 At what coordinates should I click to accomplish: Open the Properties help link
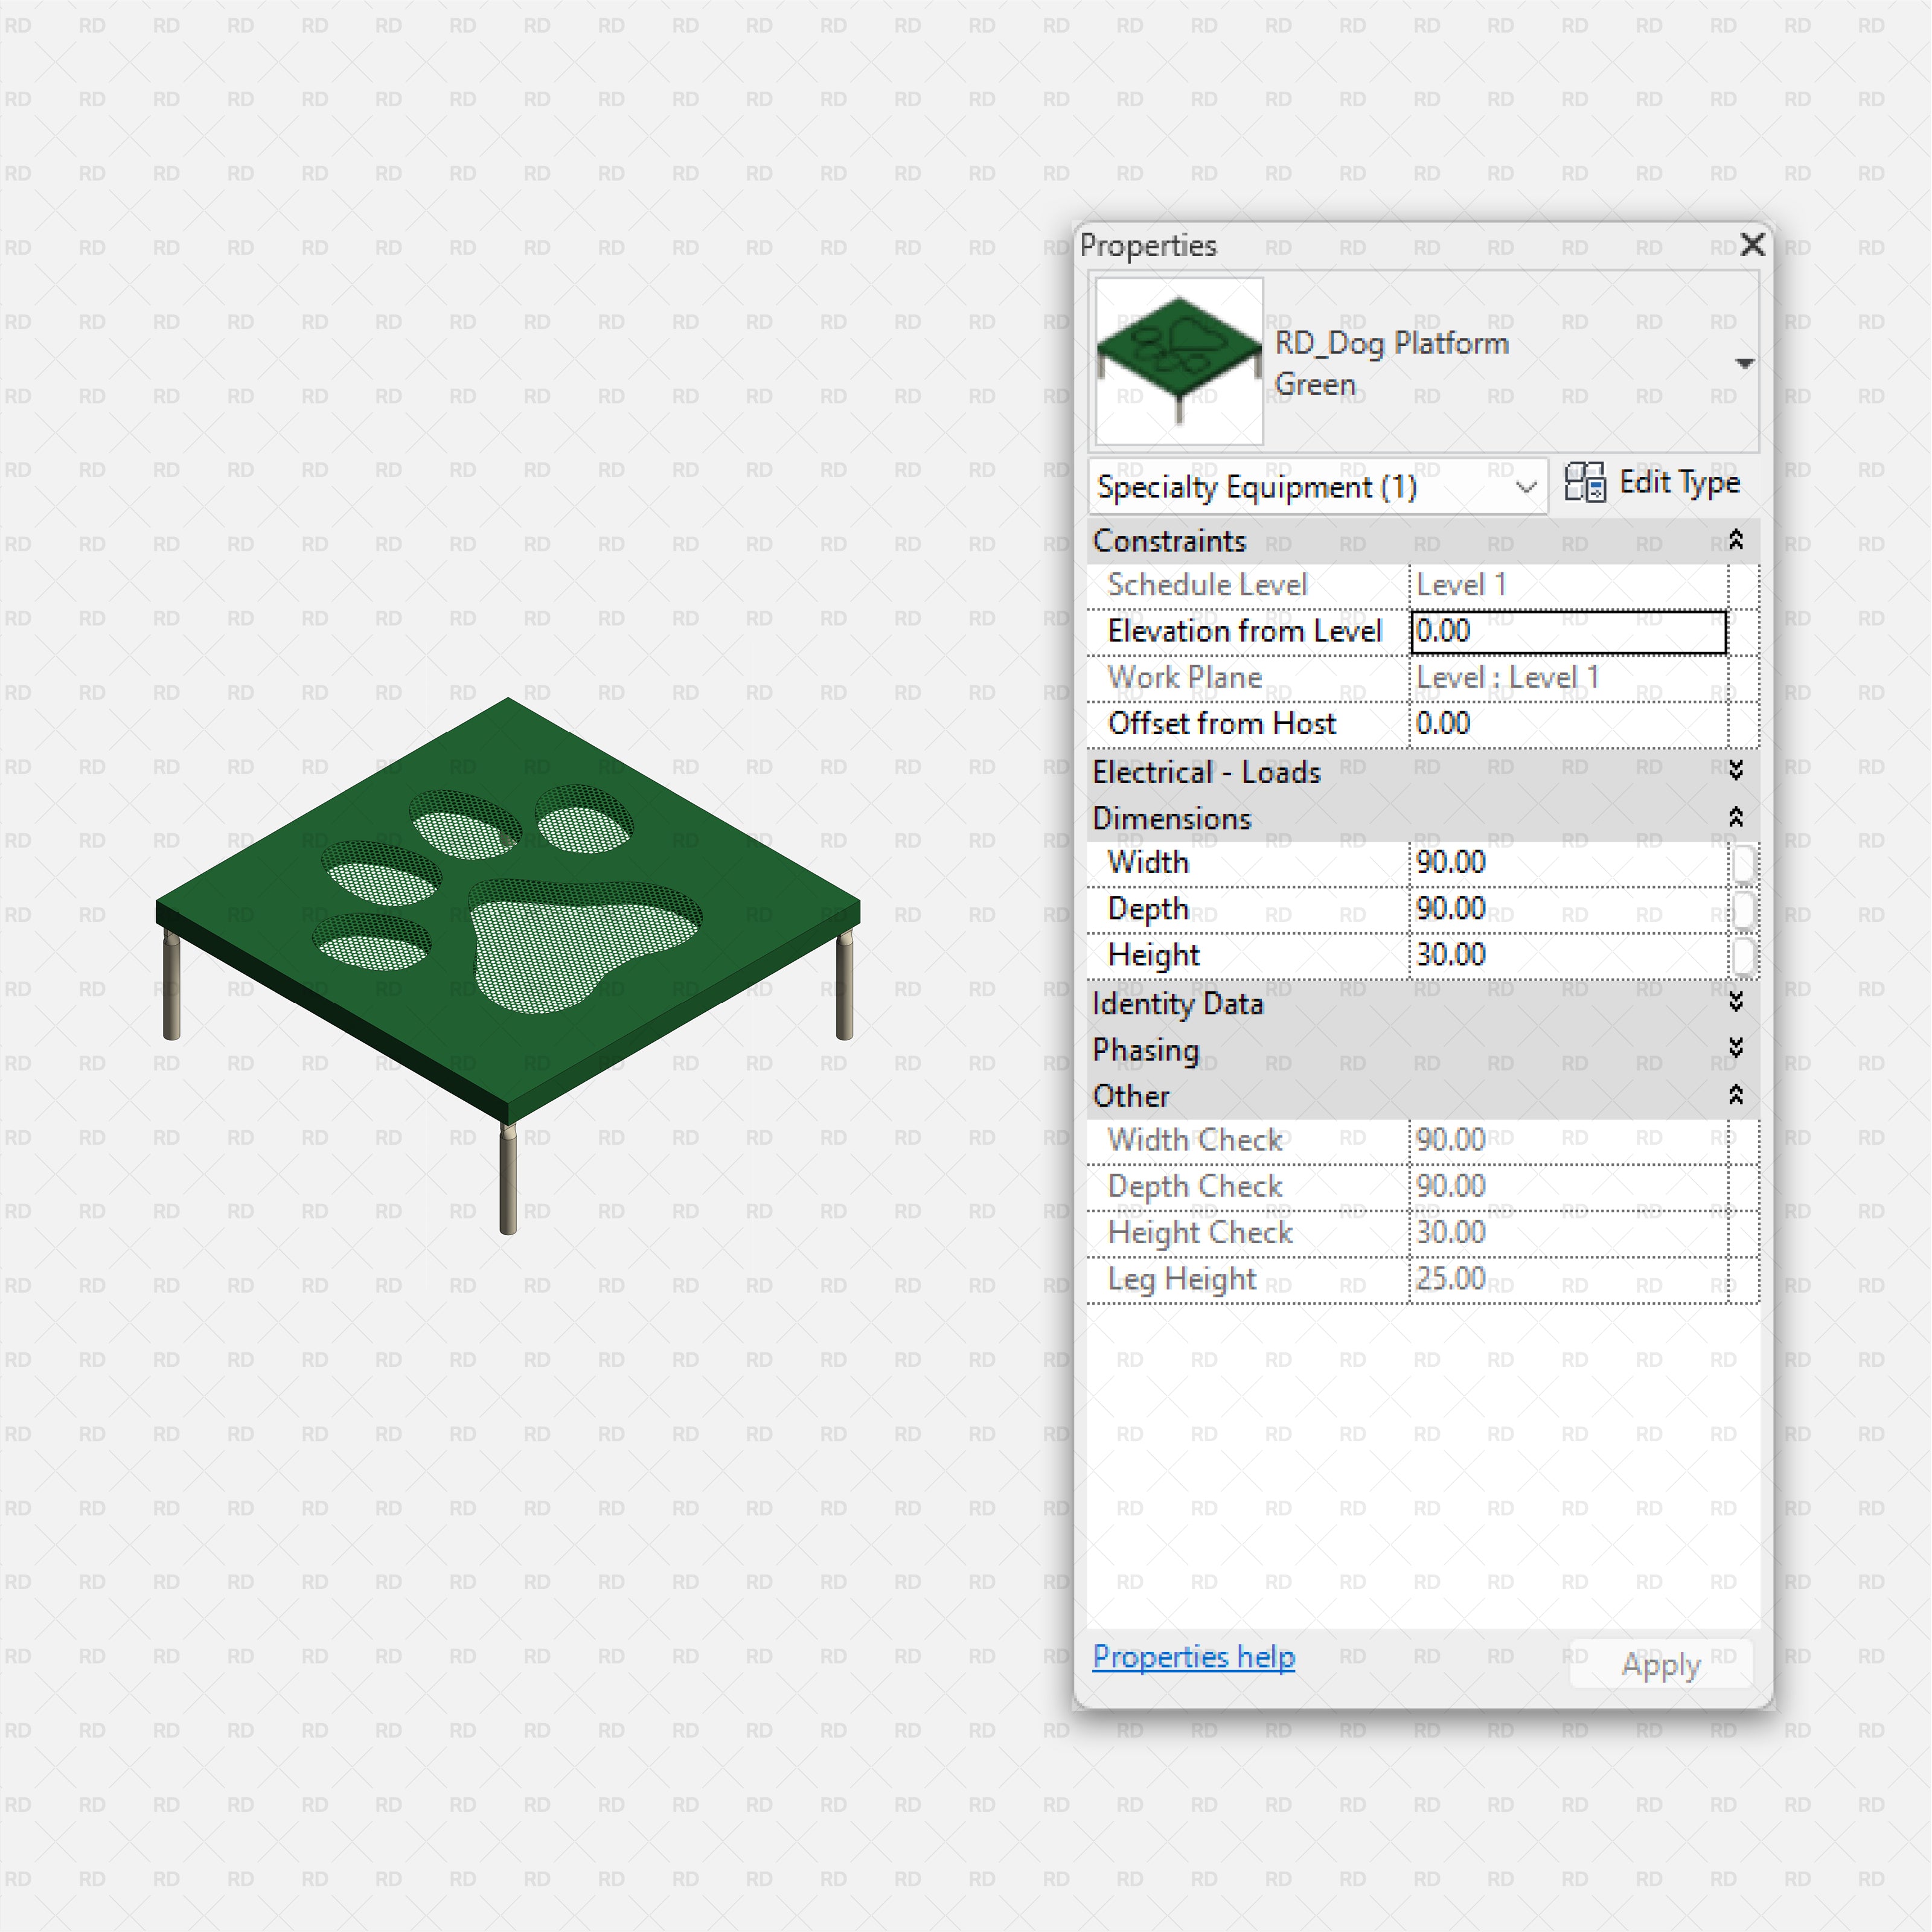point(1193,1657)
